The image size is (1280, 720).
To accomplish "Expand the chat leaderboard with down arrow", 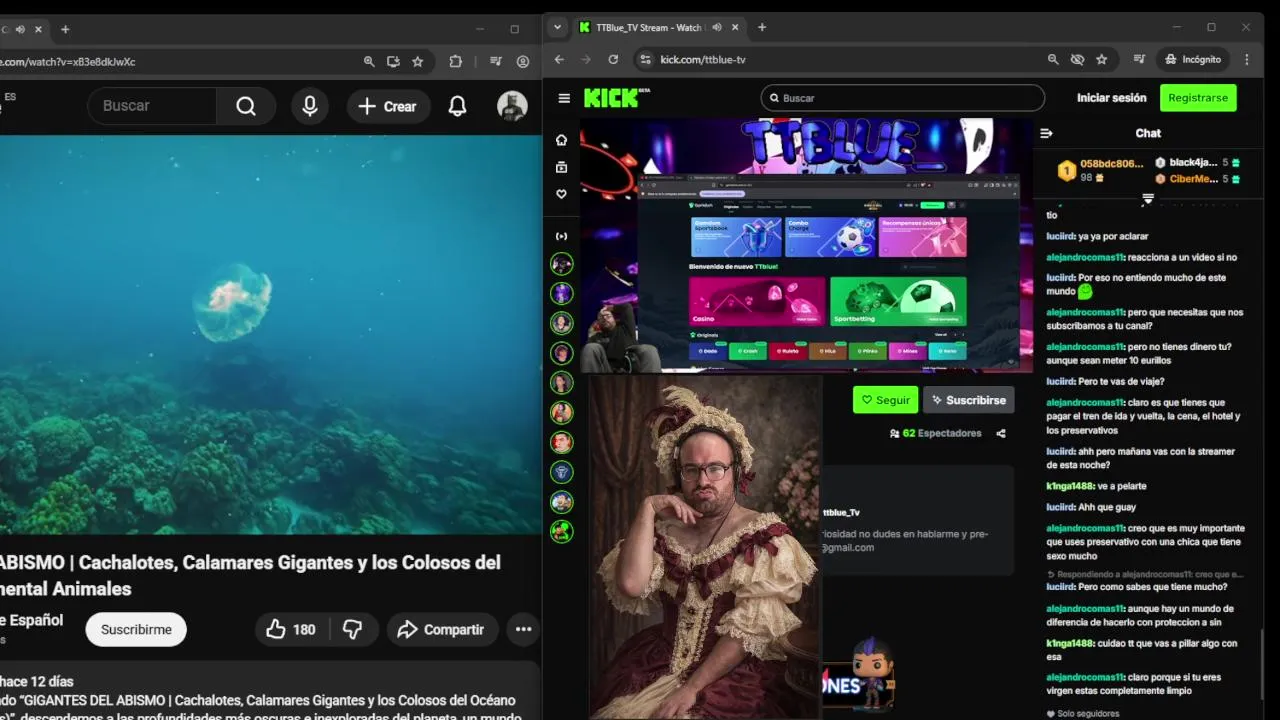I will [1148, 199].
